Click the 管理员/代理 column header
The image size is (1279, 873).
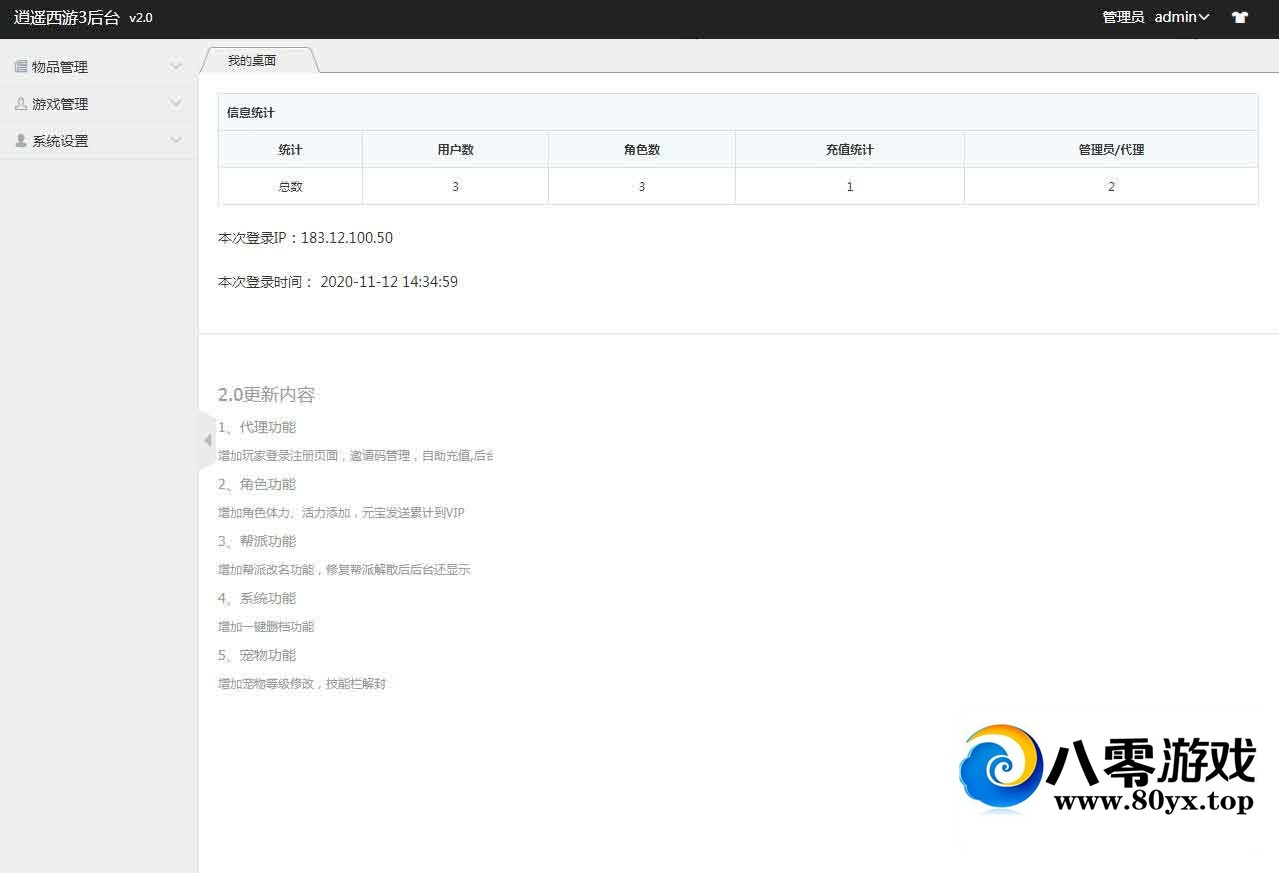(x=1110, y=150)
